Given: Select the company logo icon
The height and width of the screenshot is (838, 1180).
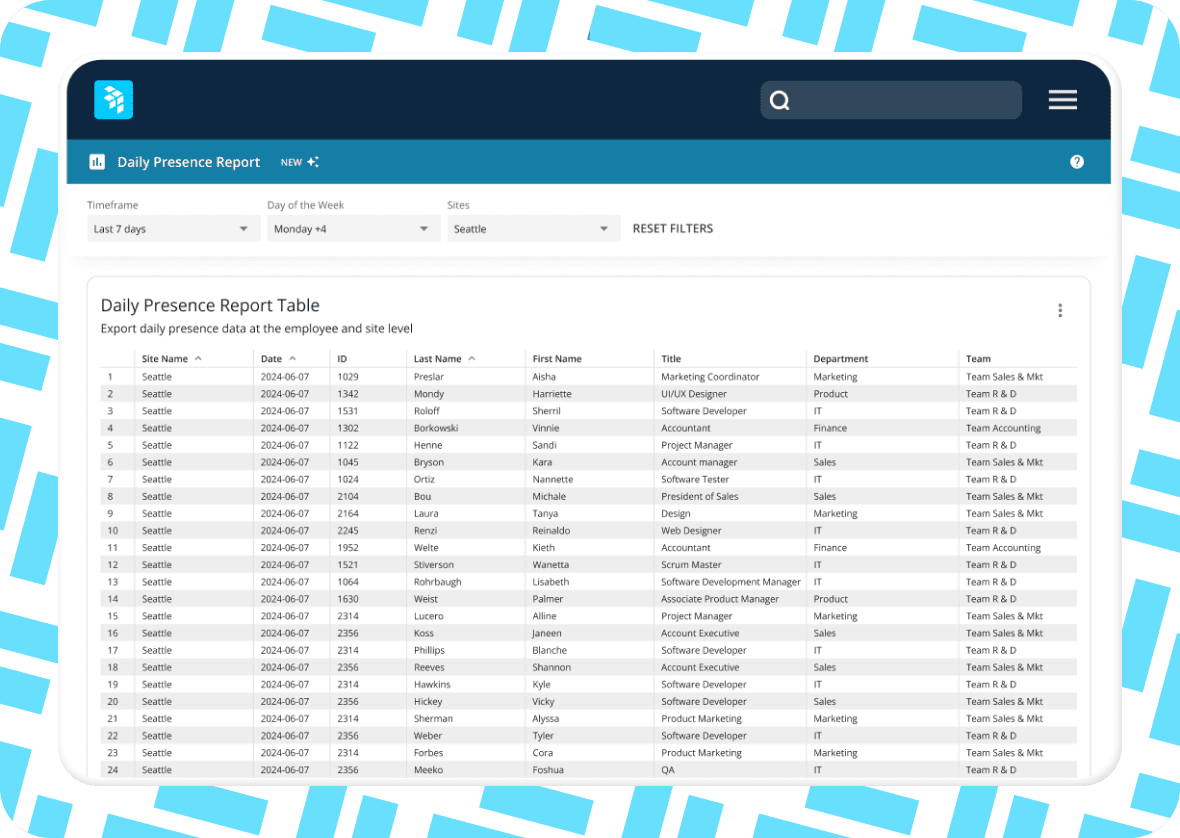Looking at the screenshot, I should pos(113,99).
